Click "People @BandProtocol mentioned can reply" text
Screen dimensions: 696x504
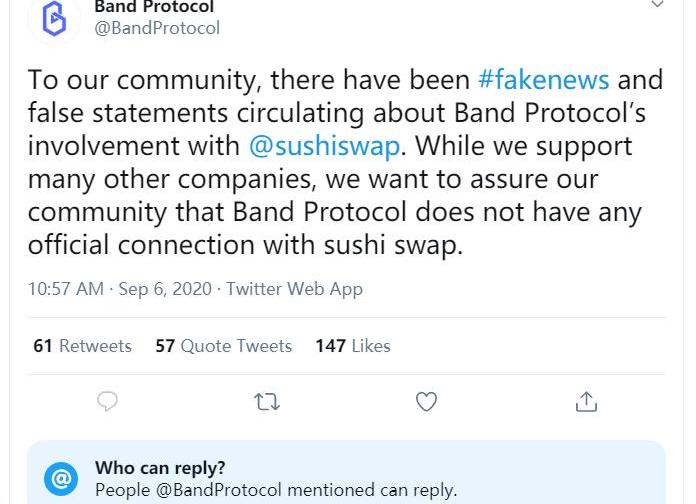275,490
